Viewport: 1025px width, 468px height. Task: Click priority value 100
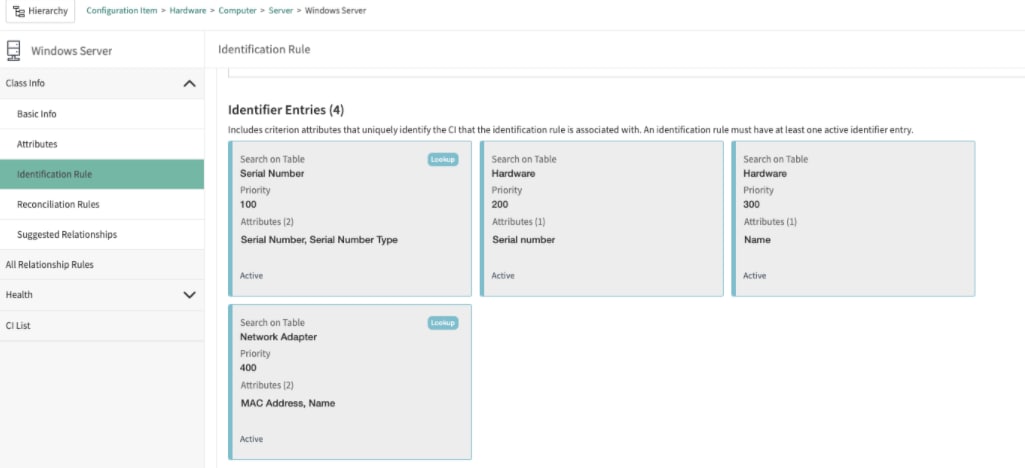pyautogui.click(x=248, y=205)
